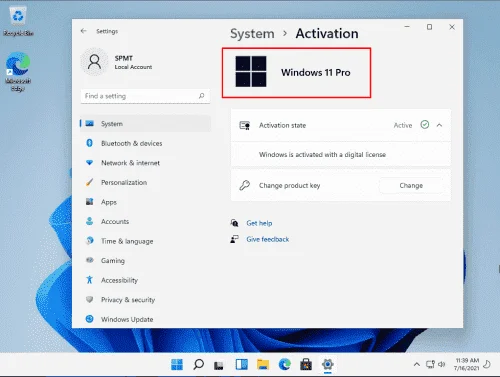
Task: Click the product key icon
Action: click(245, 185)
